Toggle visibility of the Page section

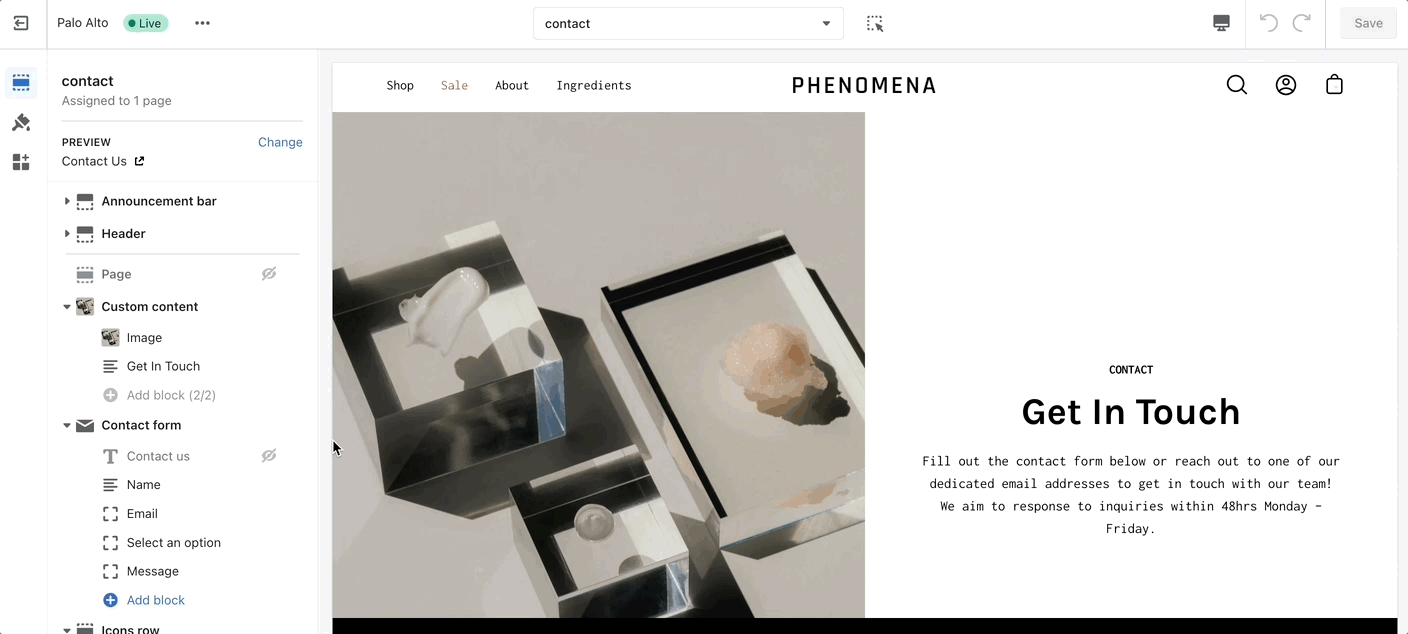click(269, 274)
